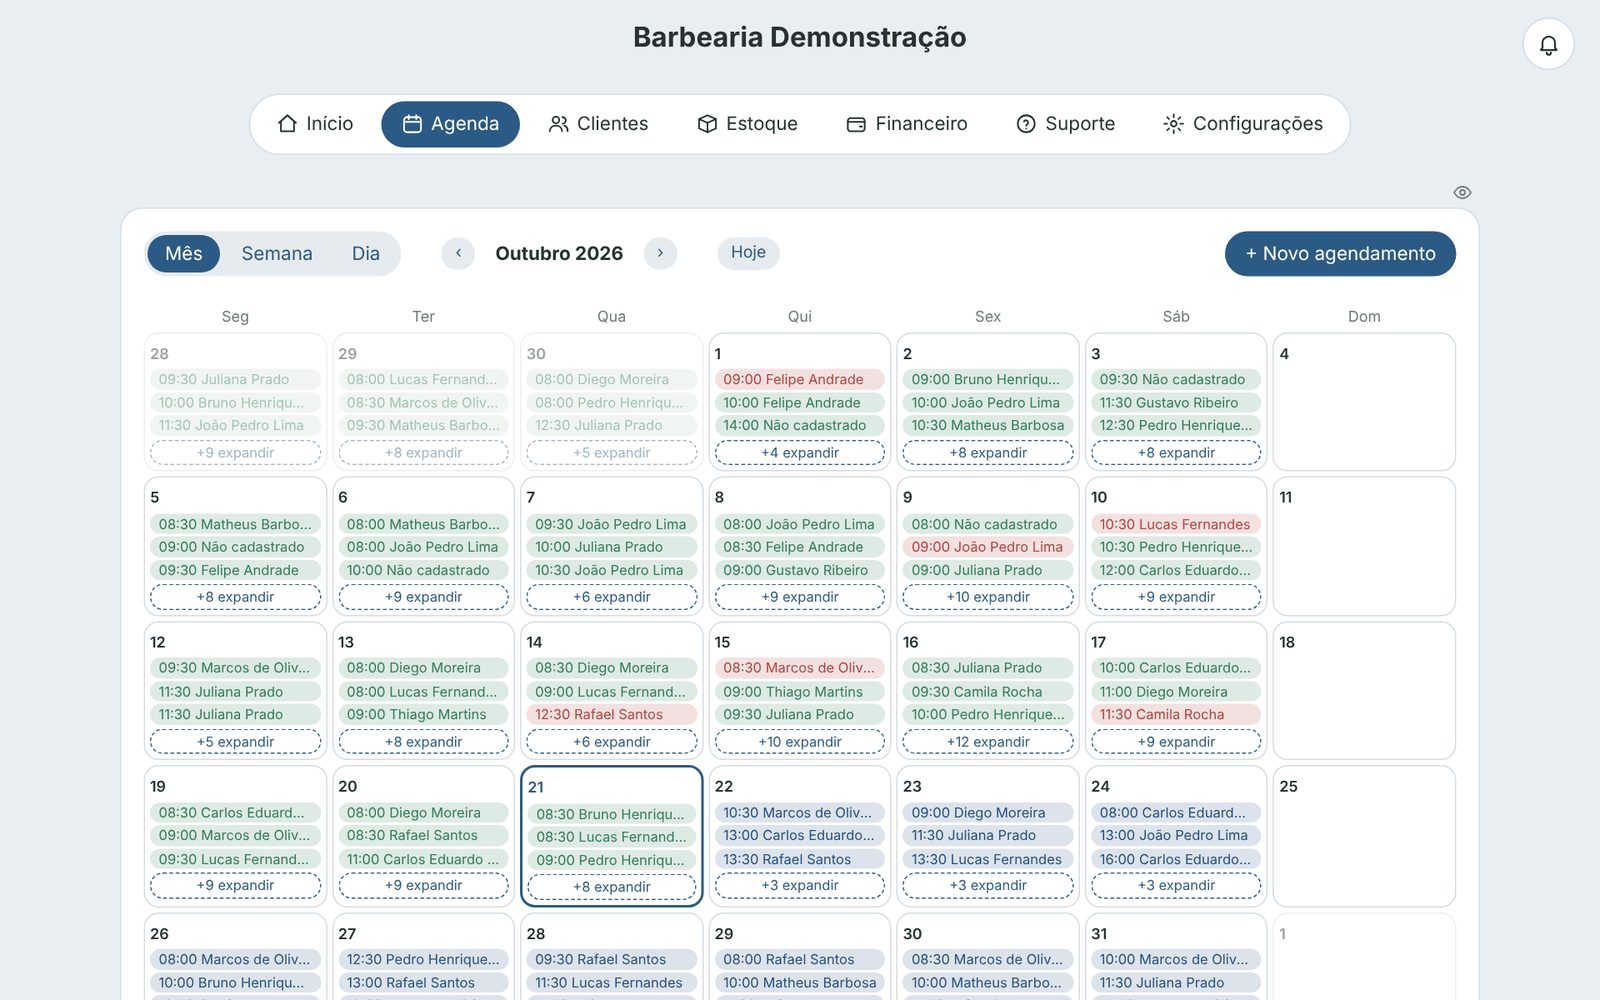Open the Estoque tab

point(747,124)
